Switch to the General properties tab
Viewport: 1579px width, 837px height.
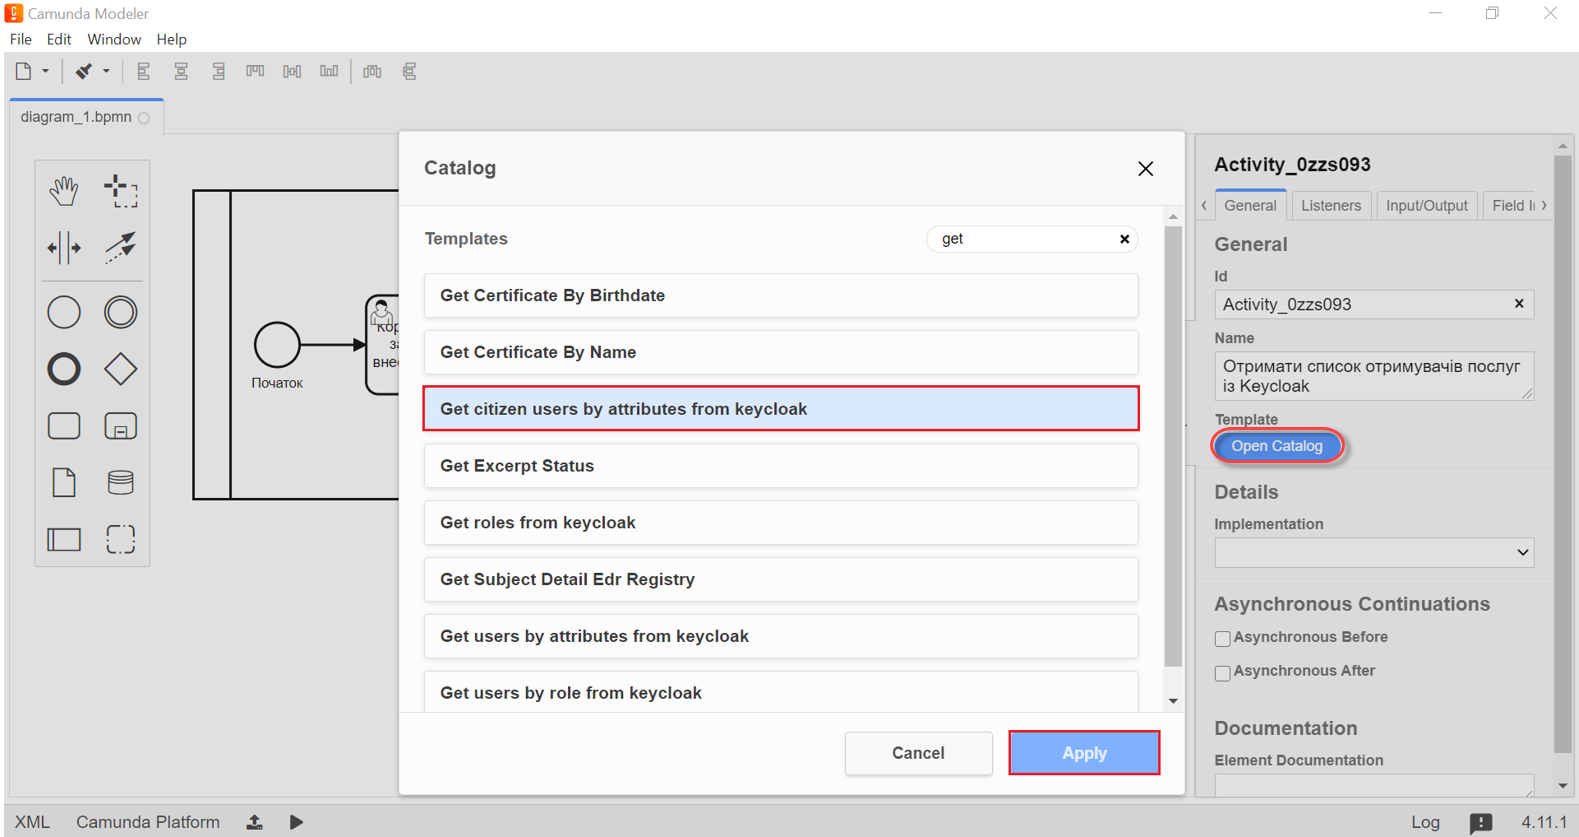1250,205
